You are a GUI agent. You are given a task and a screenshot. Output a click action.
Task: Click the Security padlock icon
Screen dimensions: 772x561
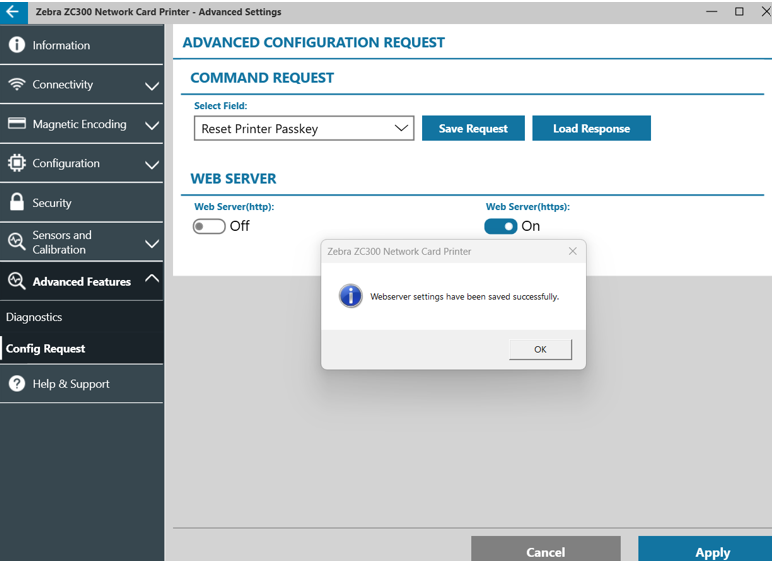click(16, 202)
